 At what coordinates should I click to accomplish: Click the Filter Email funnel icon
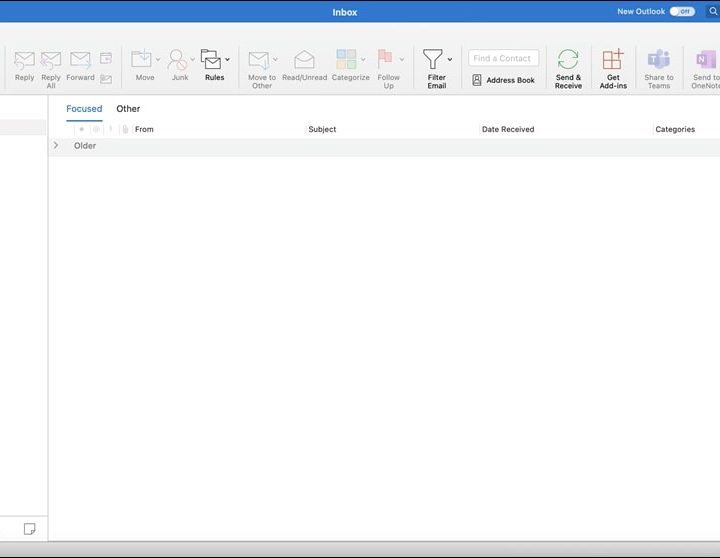pyautogui.click(x=433, y=59)
